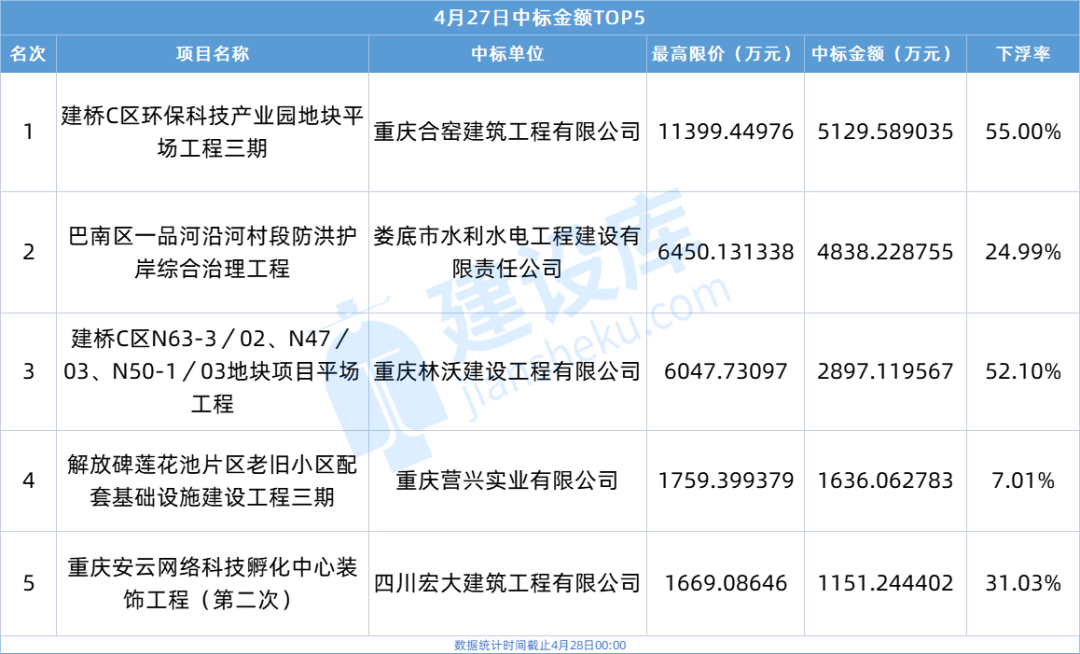Screen dimensions: 1080x654
Task: Select the '项目名称' column header
Action: (212, 54)
